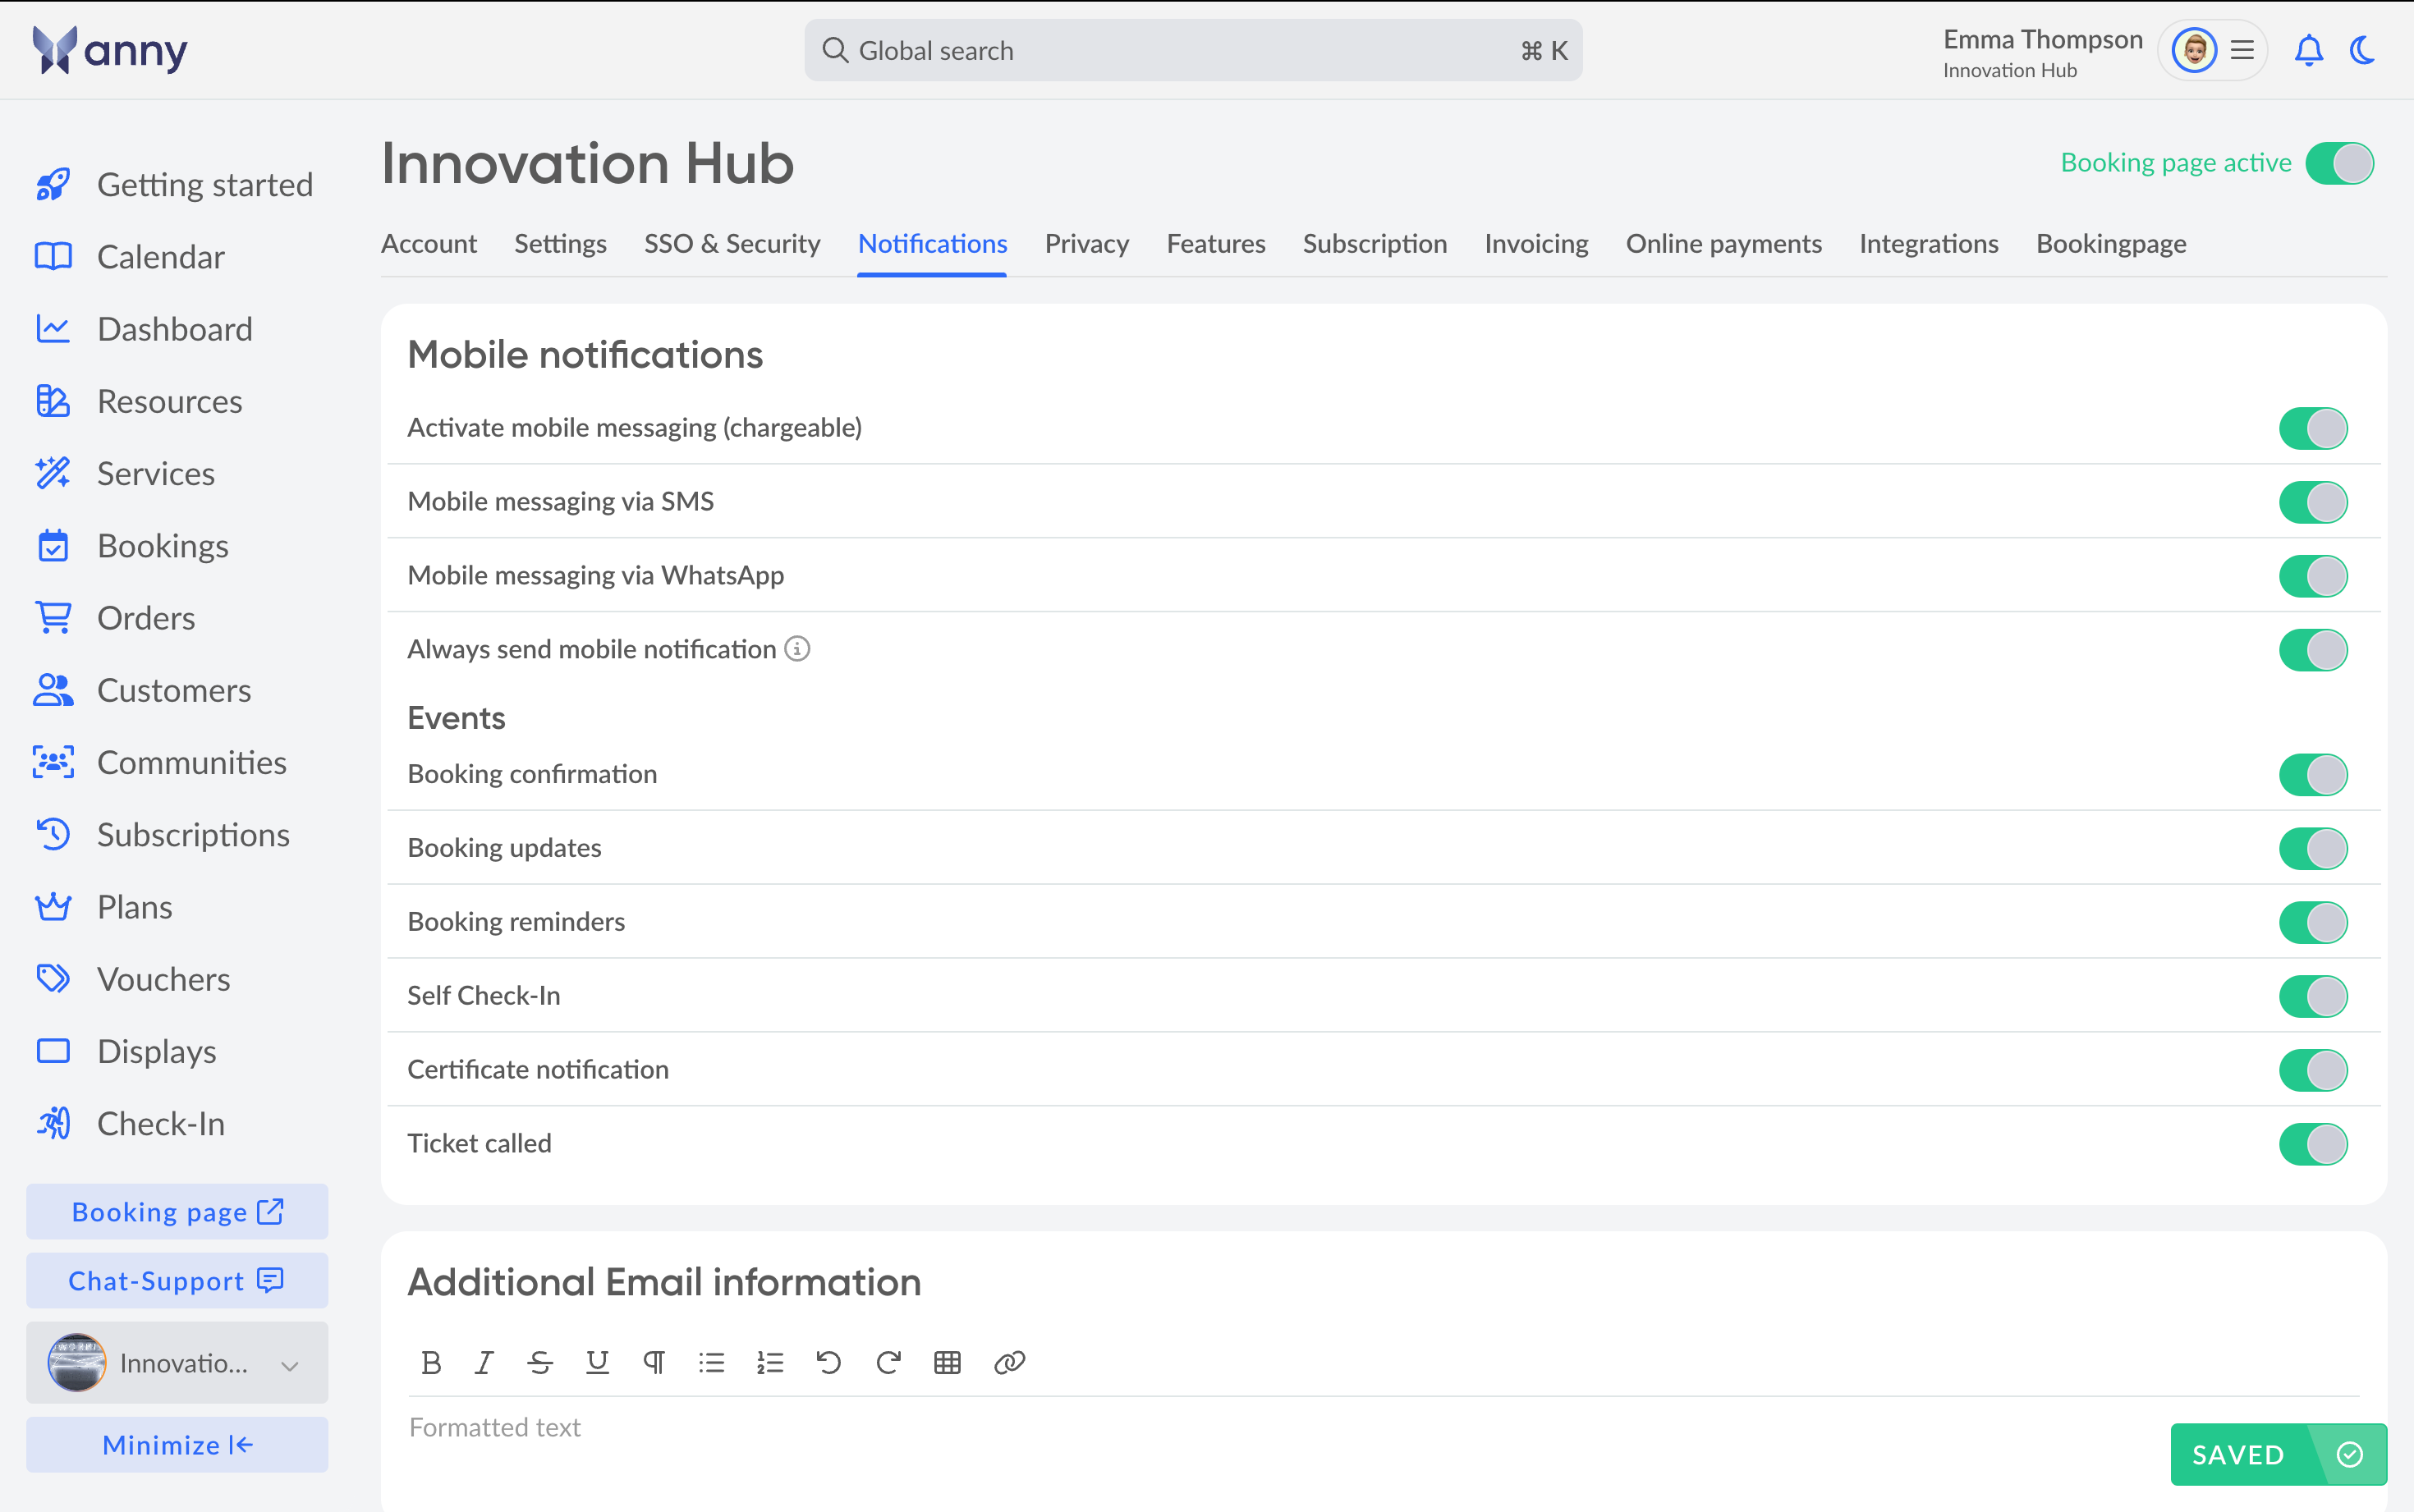Toggle Self Check-In notifications
Image resolution: width=2414 pixels, height=1512 pixels.
pyautogui.click(x=2313, y=997)
